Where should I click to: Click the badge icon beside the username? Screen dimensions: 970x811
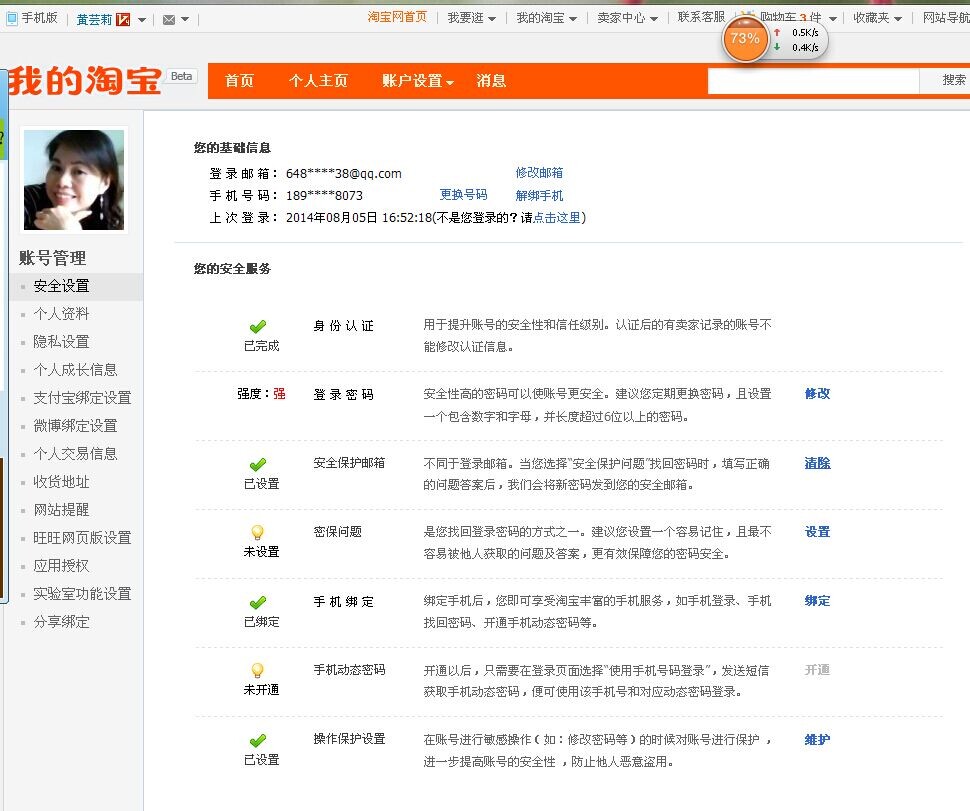123,20
